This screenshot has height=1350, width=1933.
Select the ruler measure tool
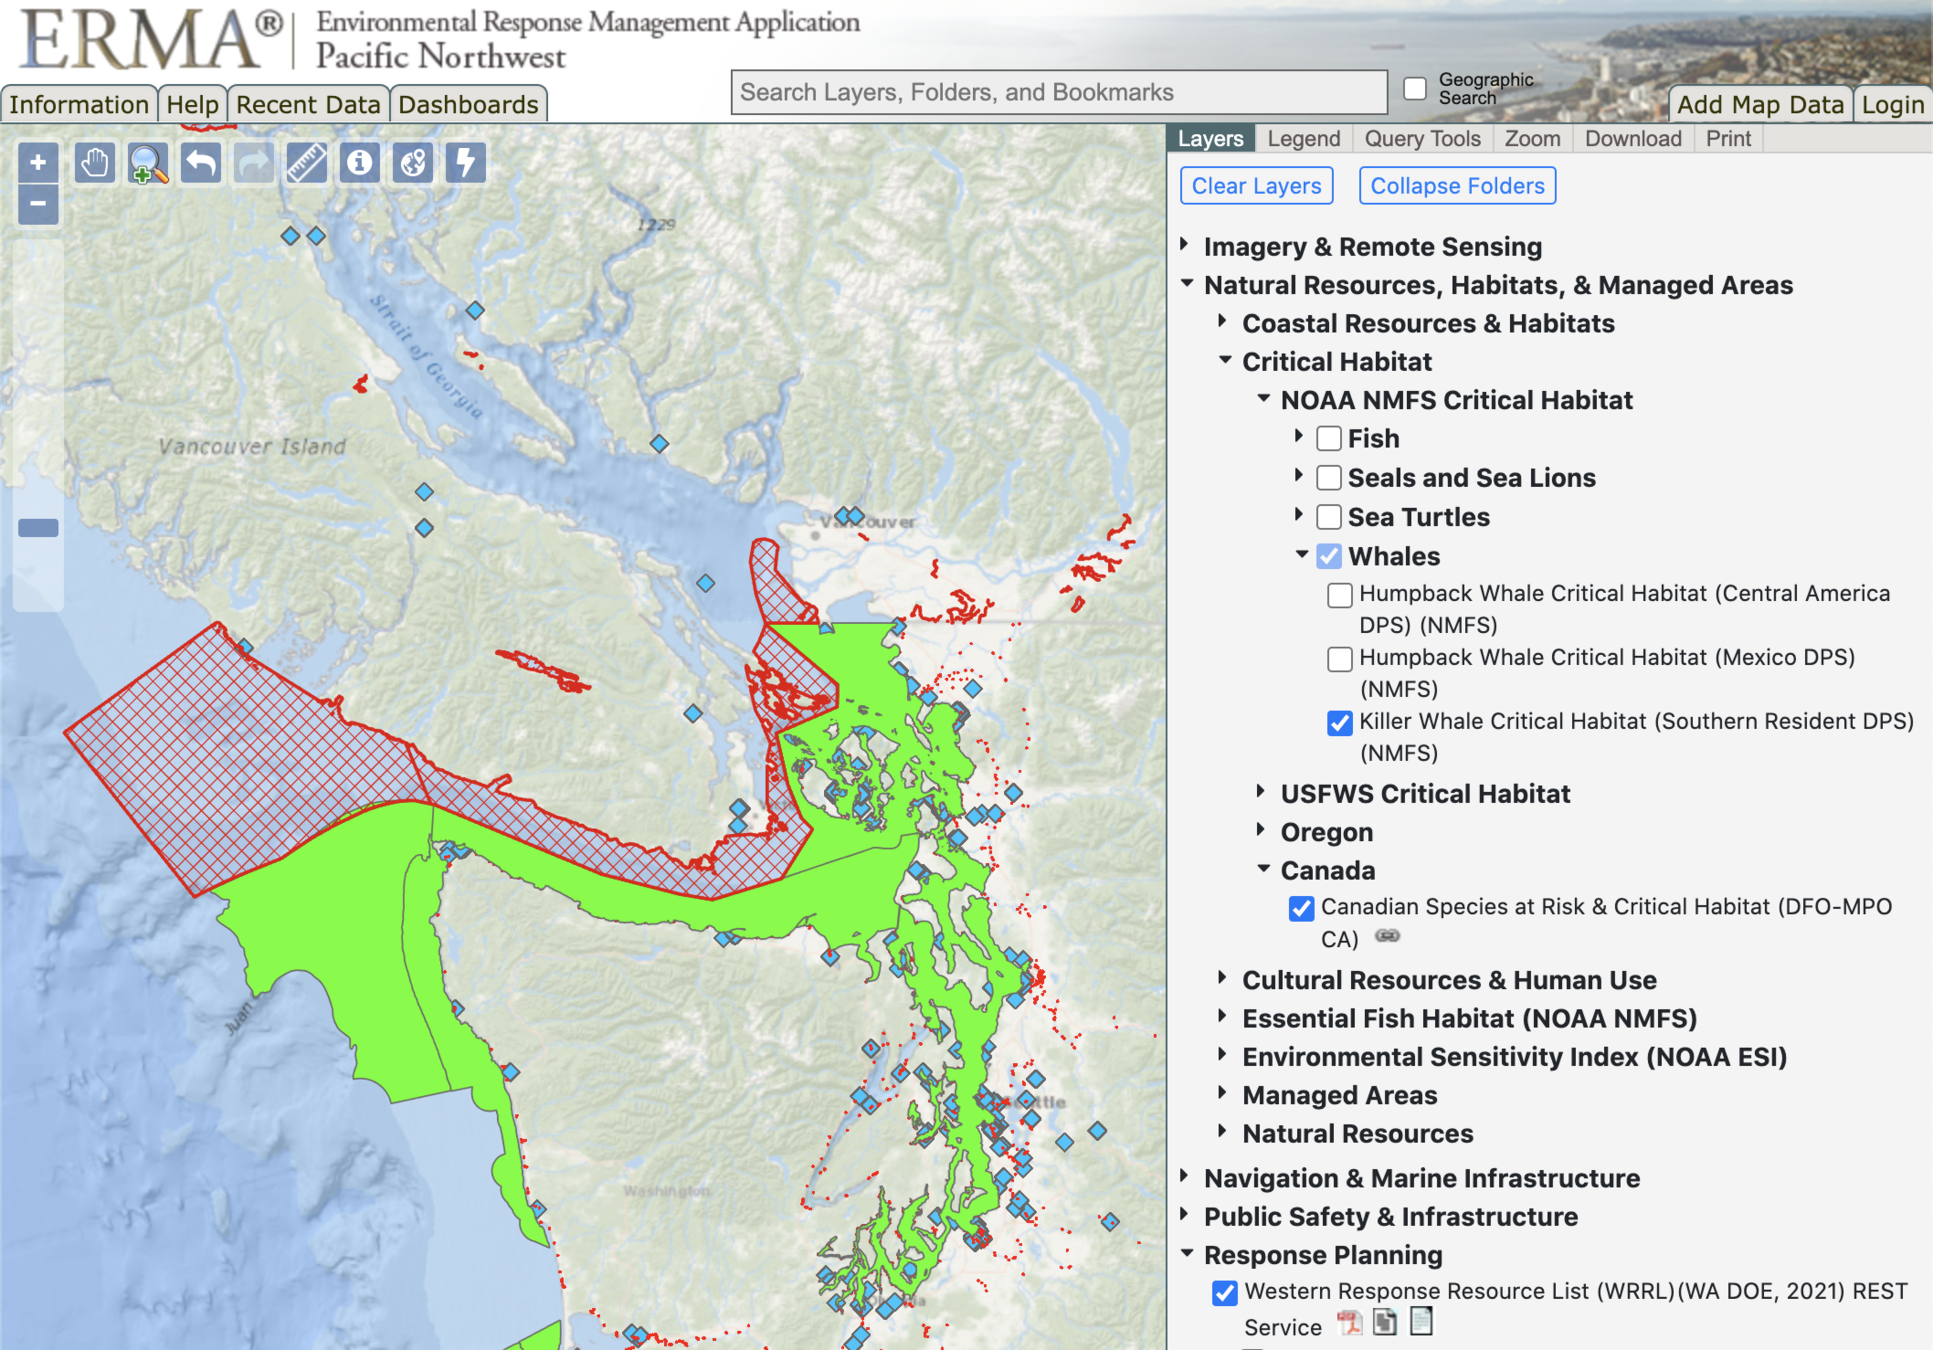(x=306, y=163)
